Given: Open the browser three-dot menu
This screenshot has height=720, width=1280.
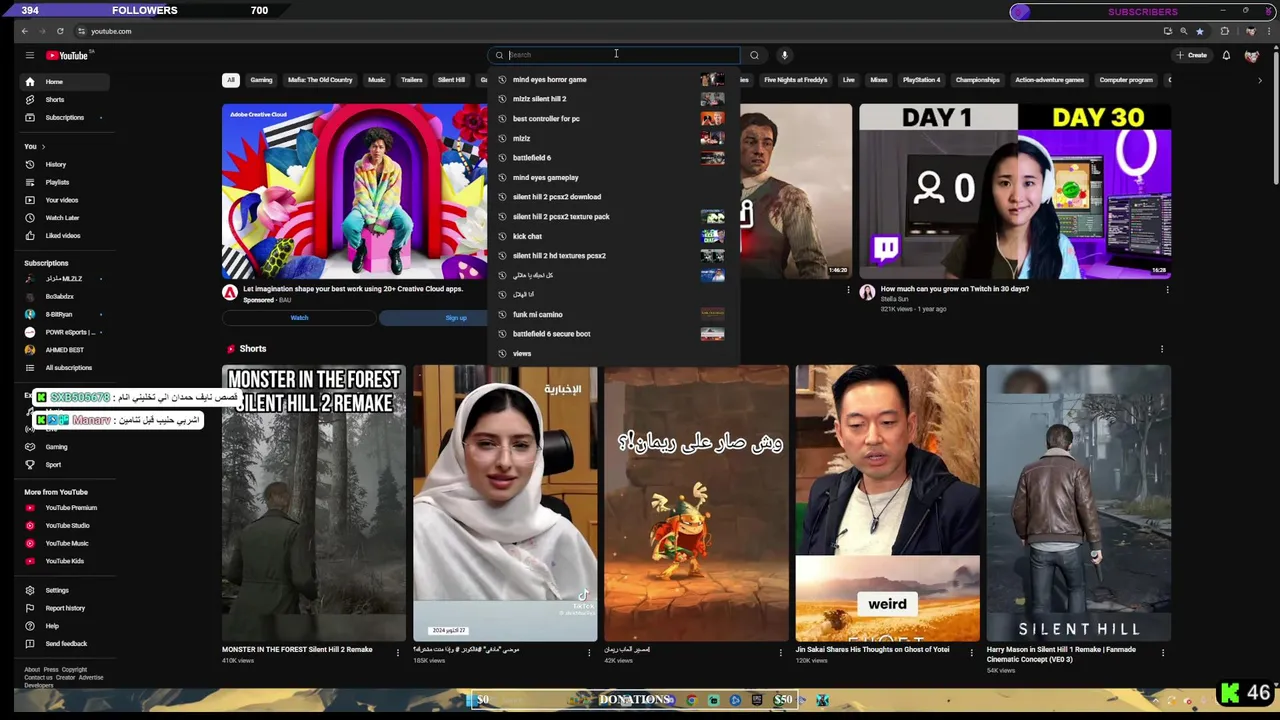Looking at the screenshot, I should pos(1268,31).
